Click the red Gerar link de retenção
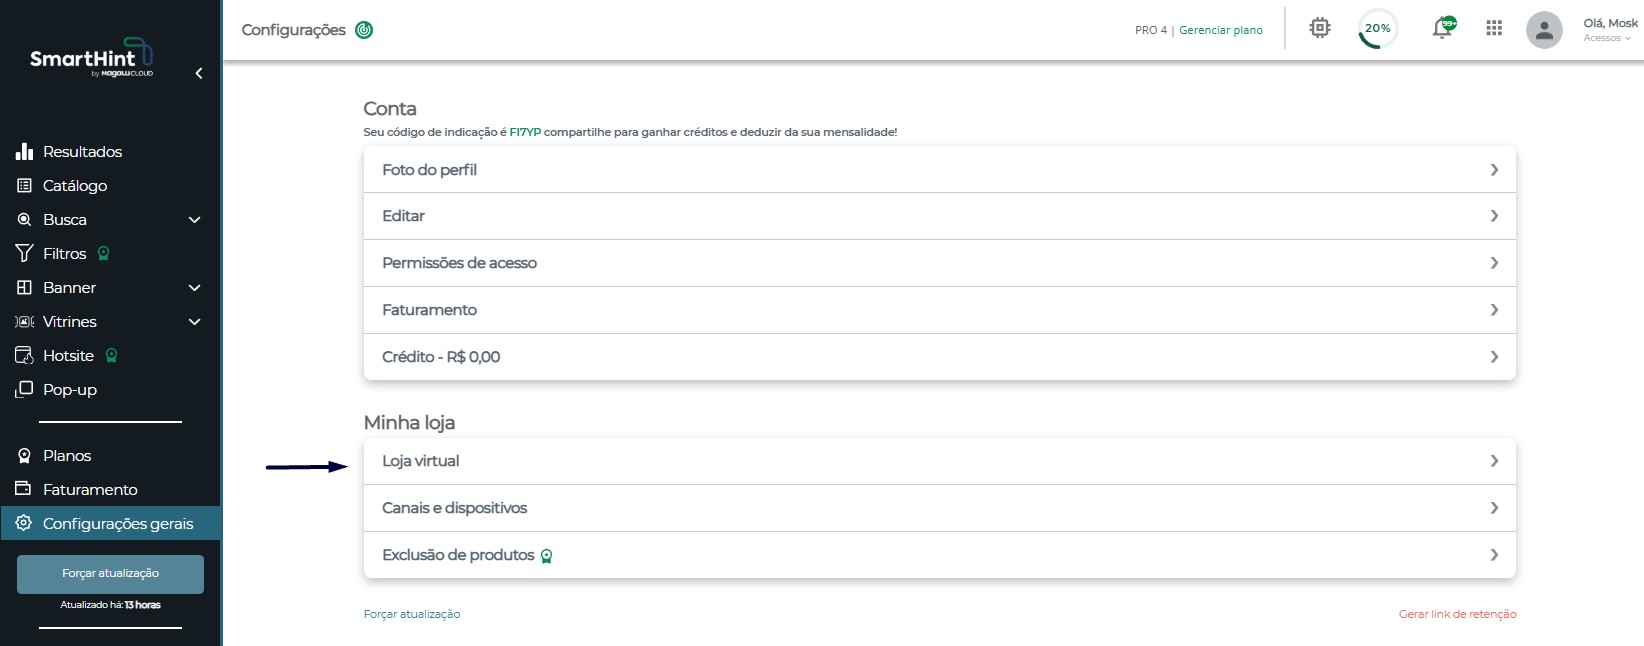Screen dimensions: 1644x646 click(x=1457, y=614)
